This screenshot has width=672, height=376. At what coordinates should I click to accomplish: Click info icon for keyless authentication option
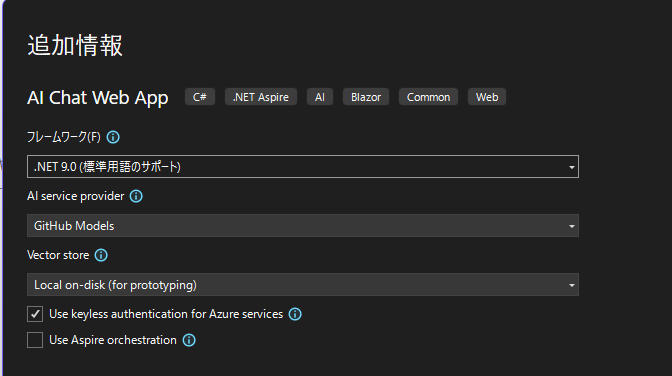tap(295, 314)
